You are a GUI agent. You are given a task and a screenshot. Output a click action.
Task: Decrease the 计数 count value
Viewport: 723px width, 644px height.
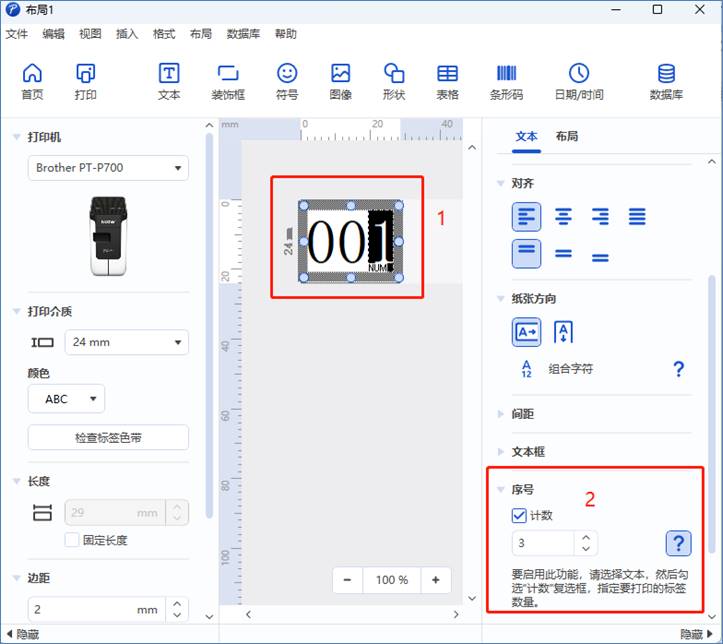(586, 549)
